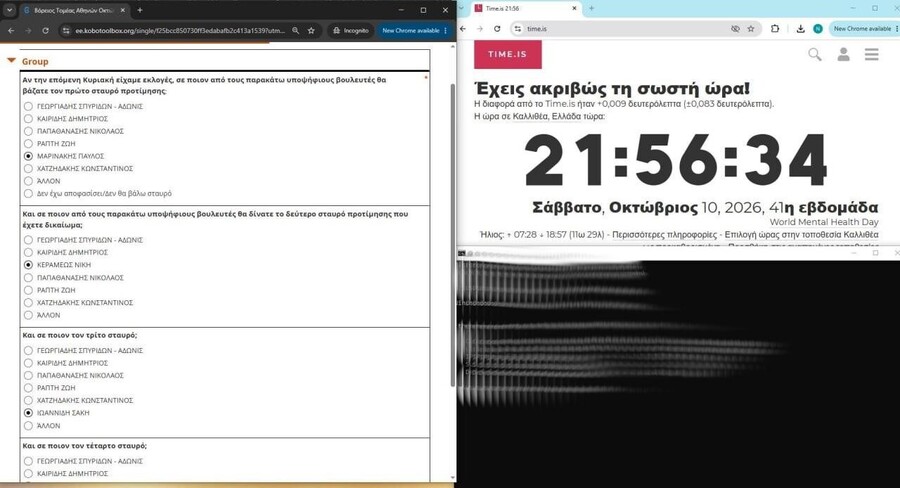Reload the Time.is page
The width and height of the screenshot is (900, 488).
497,29
